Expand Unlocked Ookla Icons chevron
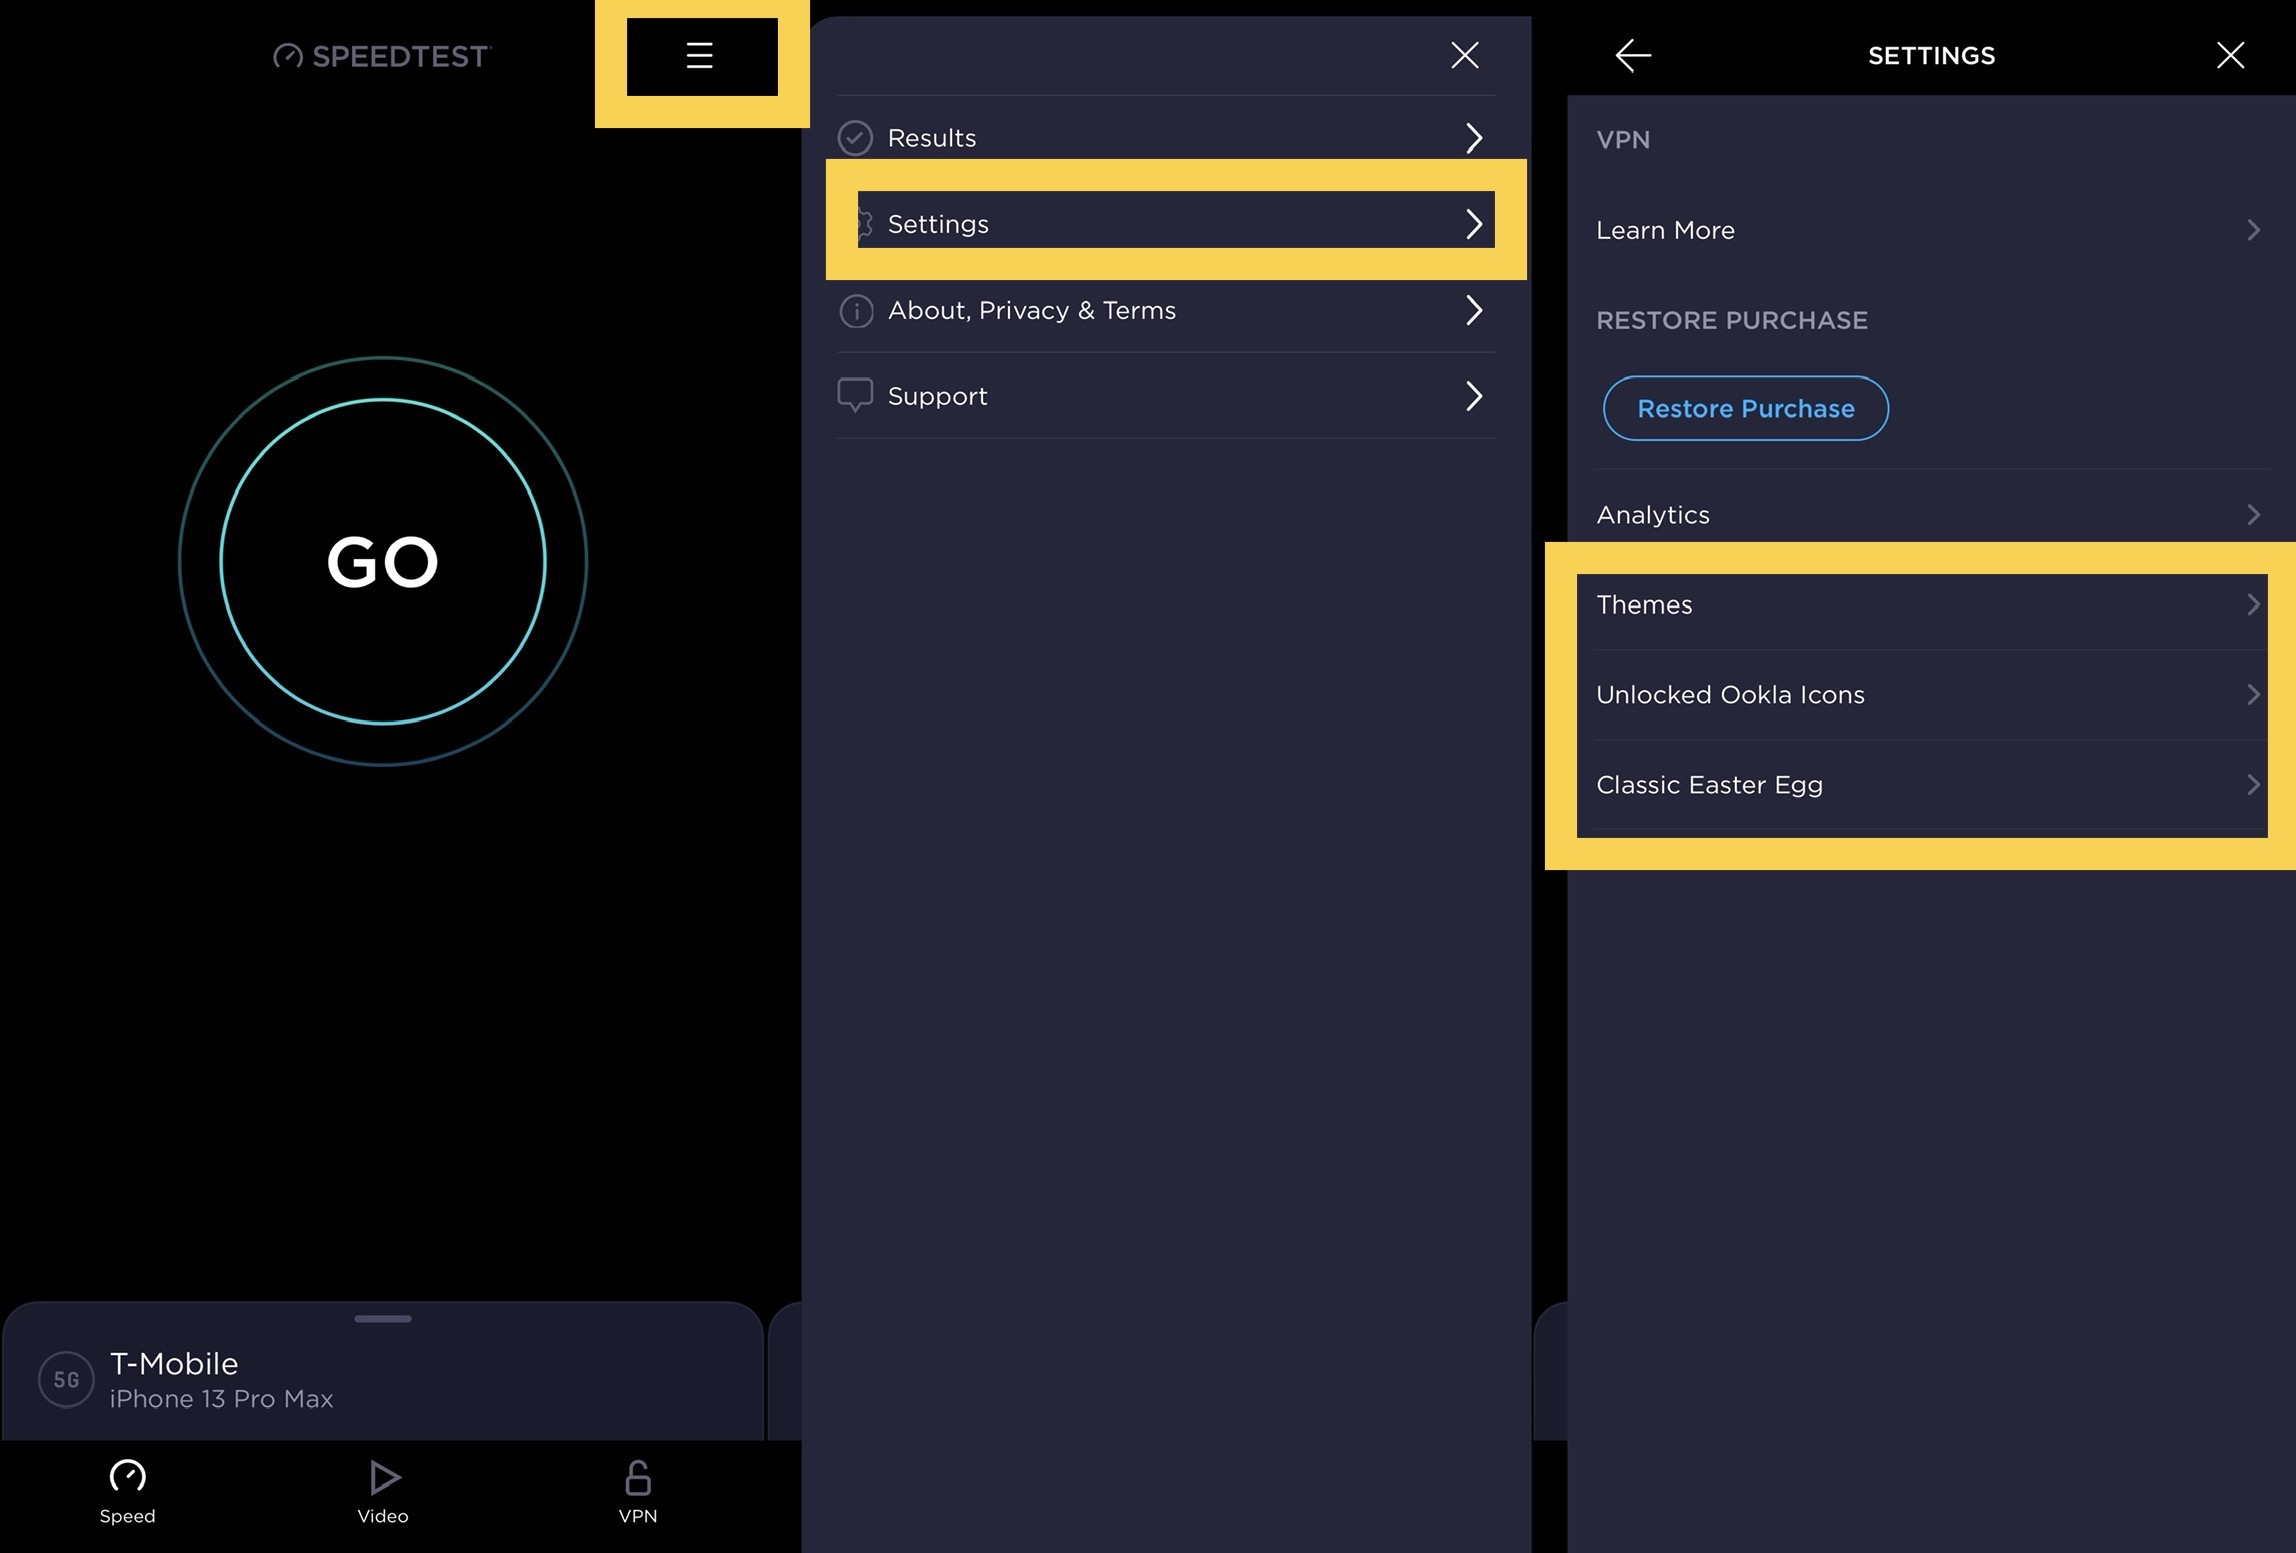 pyautogui.click(x=2254, y=695)
